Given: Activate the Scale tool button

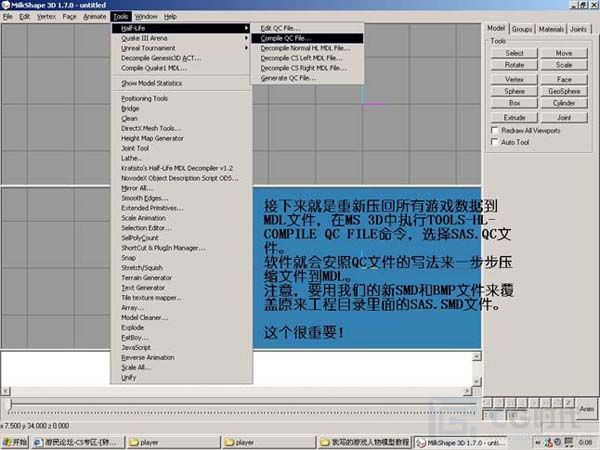Looking at the screenshot, I should tap(564, 65).
